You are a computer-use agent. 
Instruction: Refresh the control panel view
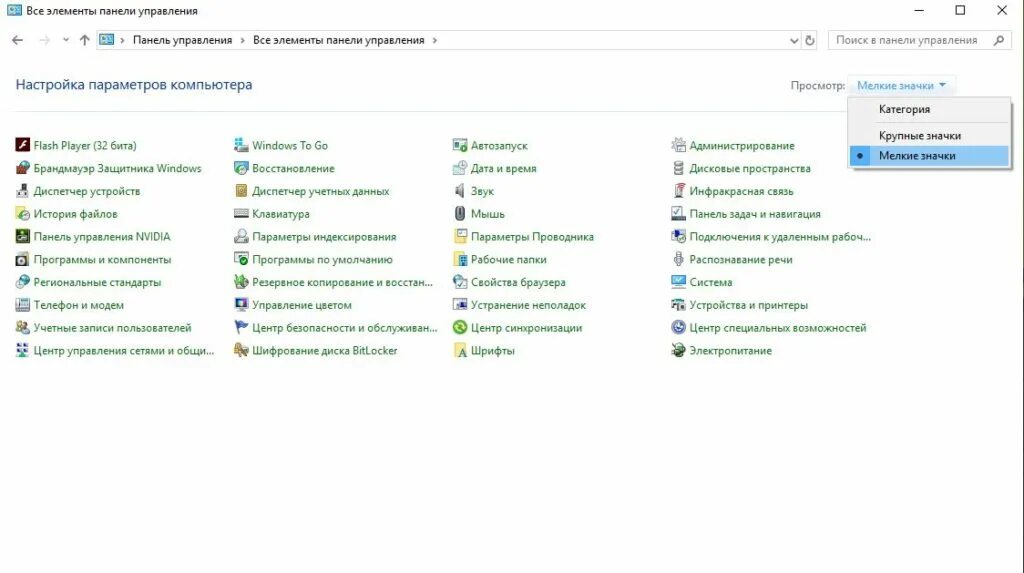pos(810,41)
